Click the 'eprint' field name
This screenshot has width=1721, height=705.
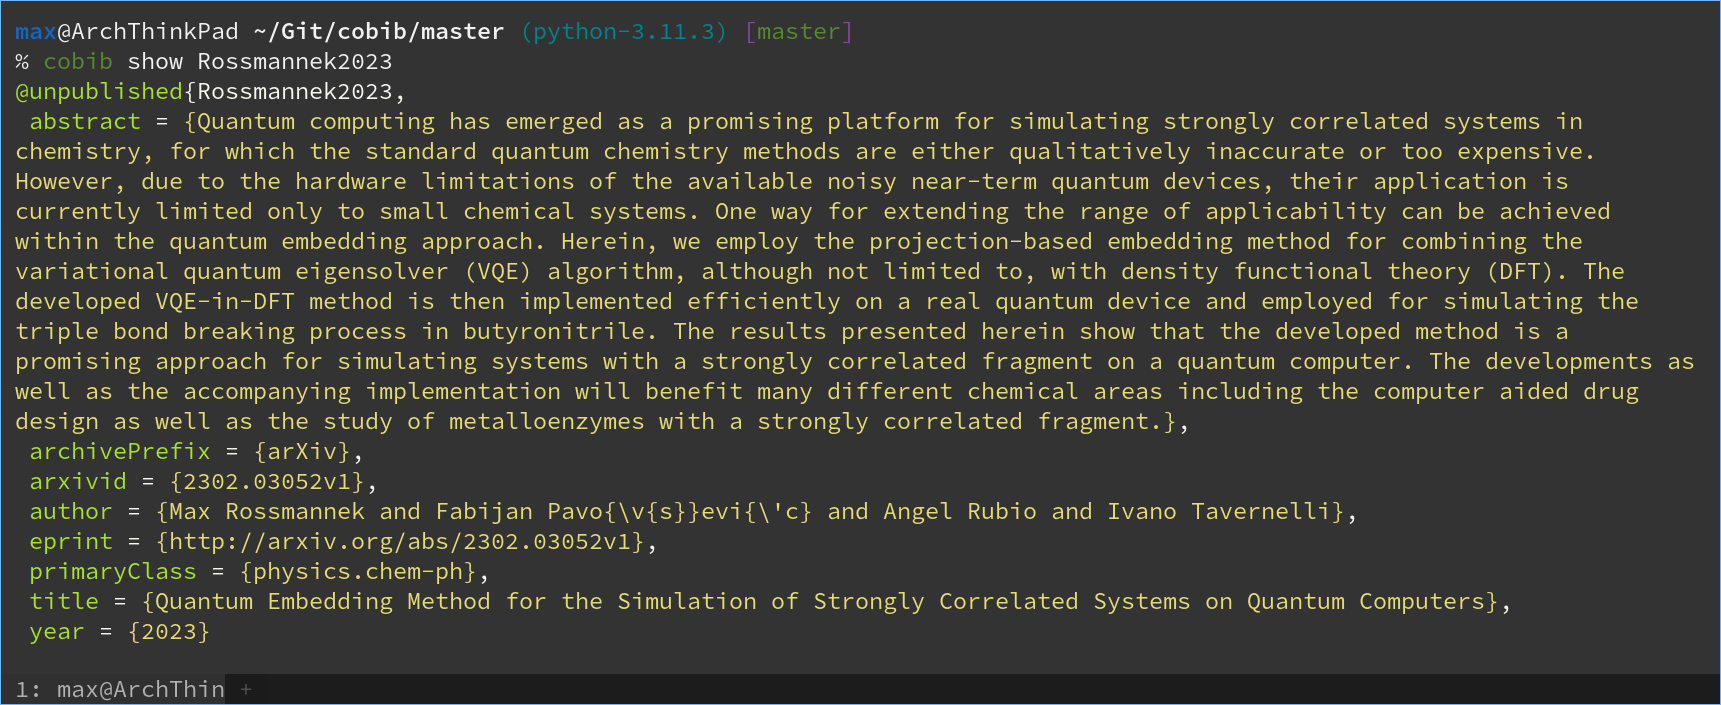[71, 542]
